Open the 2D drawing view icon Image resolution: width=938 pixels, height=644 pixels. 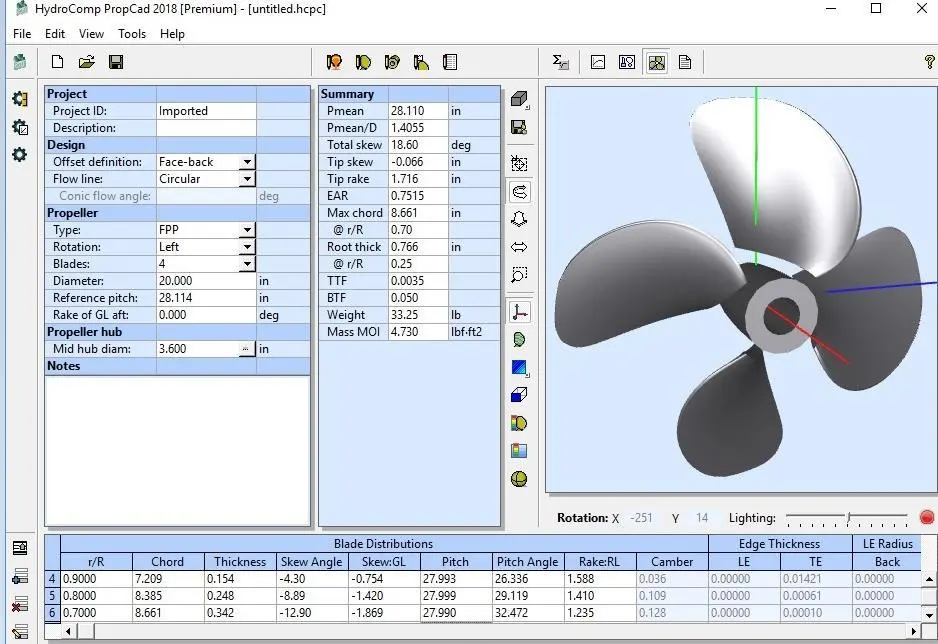[x=627, y=62]
